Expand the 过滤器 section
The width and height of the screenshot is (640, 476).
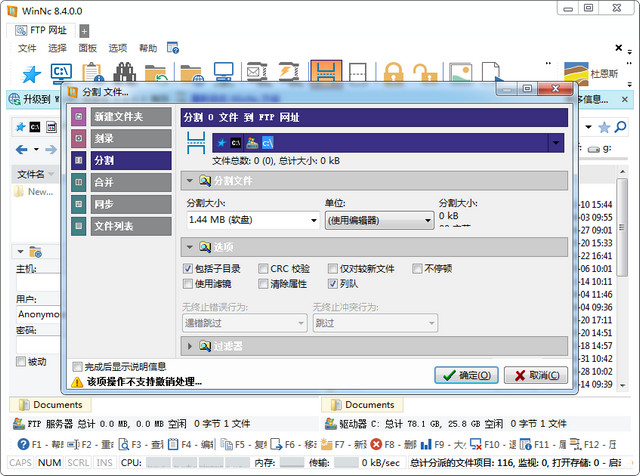pos(190,346)
